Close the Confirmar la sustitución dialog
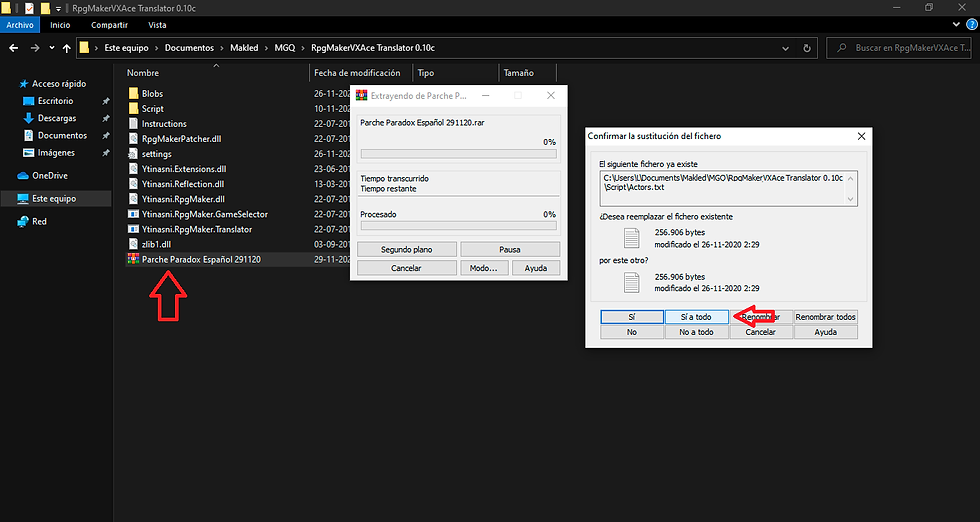This screenshot has width=980, height=522. click(861, 136)
